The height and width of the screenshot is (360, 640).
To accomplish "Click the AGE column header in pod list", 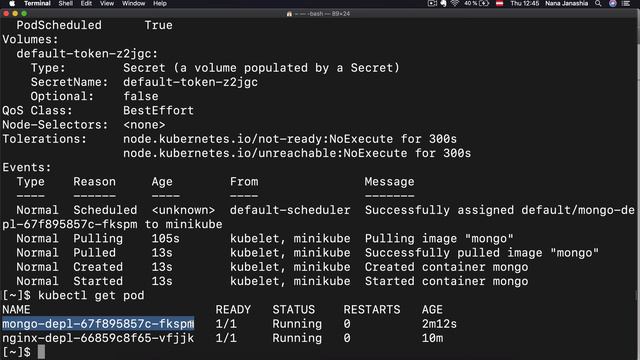I will 432,309.
